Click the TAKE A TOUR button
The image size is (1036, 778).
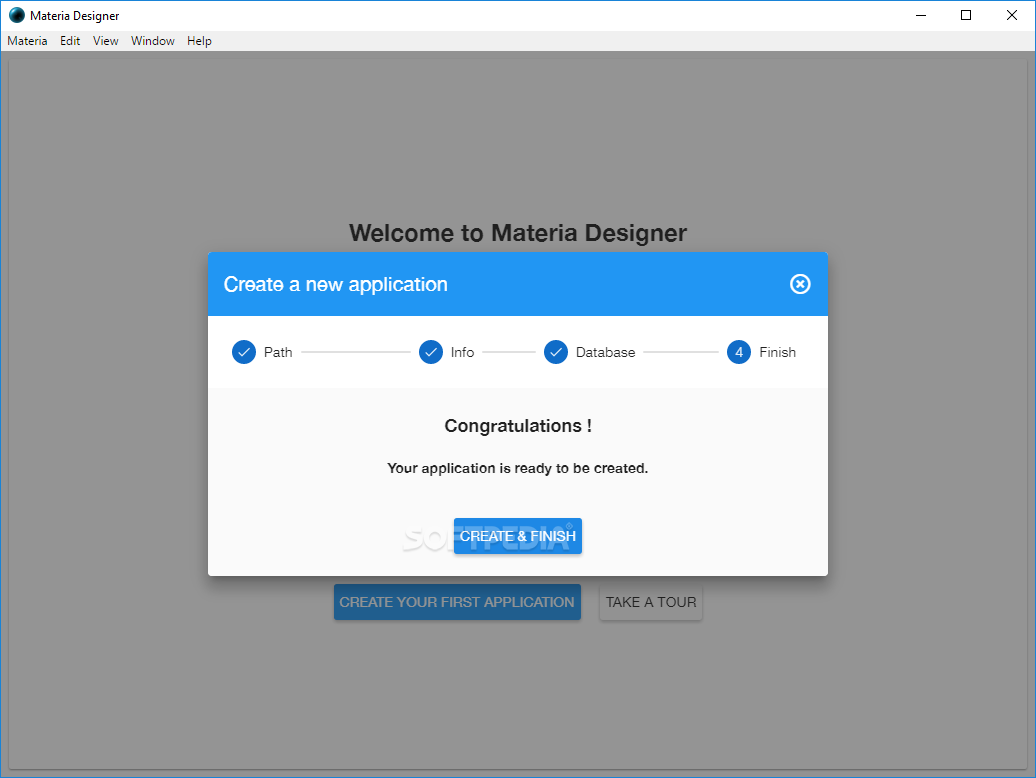pyautogui.click(x=651, y=602)
